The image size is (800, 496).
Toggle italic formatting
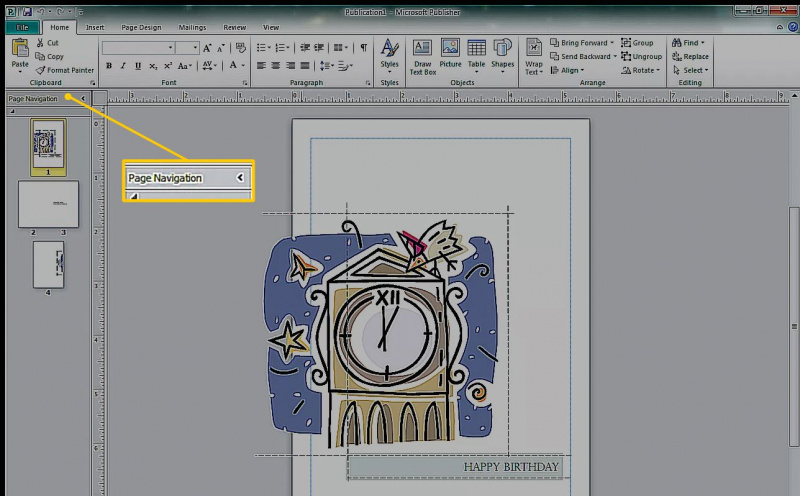coord(123,66)
